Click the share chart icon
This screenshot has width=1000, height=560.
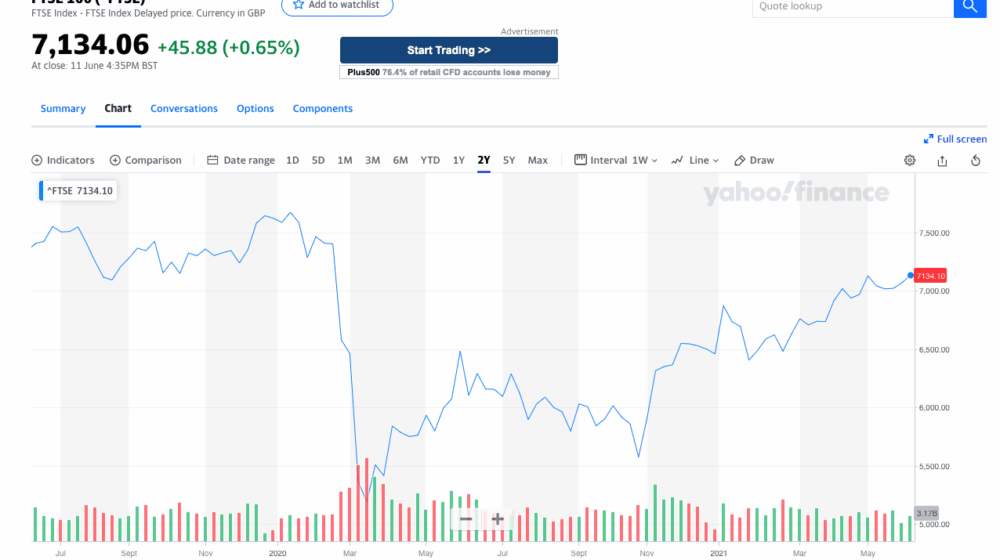(942, 160)
